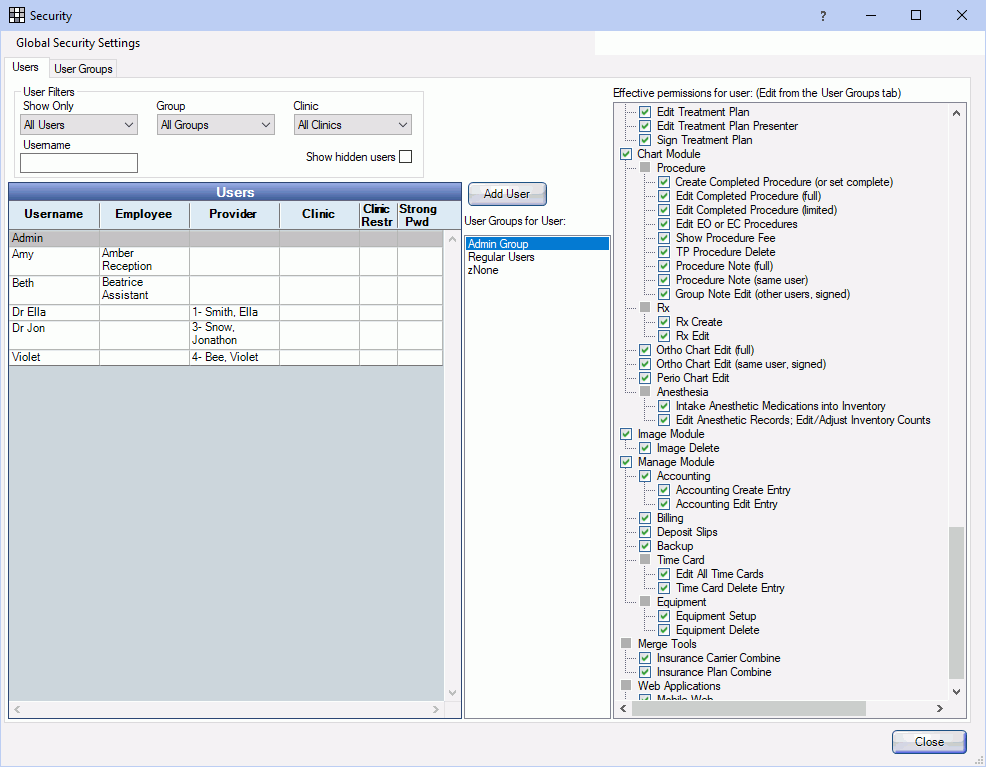
Task: Toggle the Insurance Carrier Combine checkbox
Action: [x=645, y=658]
